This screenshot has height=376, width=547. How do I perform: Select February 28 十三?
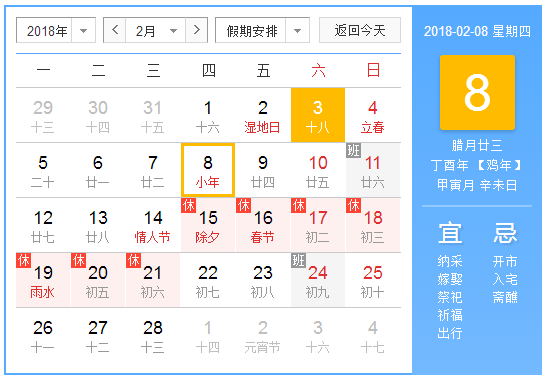(x=153, y=336)
